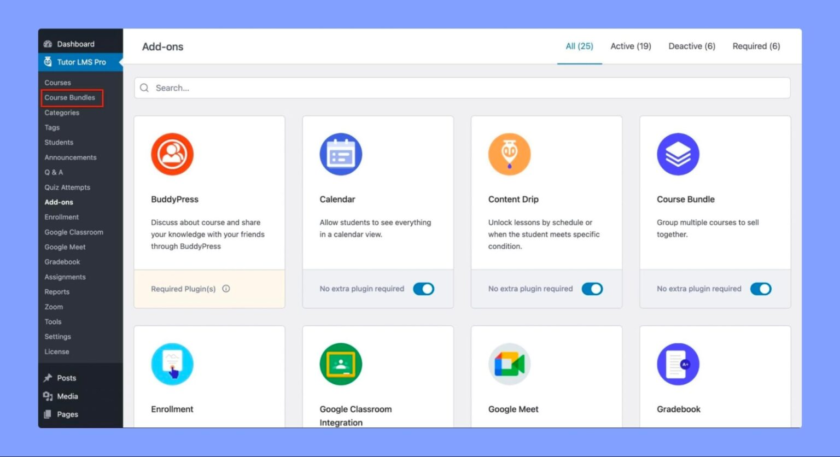840x457 pixels.
Task: Click the Google Meet camera icon
Action: click(509, 364)
